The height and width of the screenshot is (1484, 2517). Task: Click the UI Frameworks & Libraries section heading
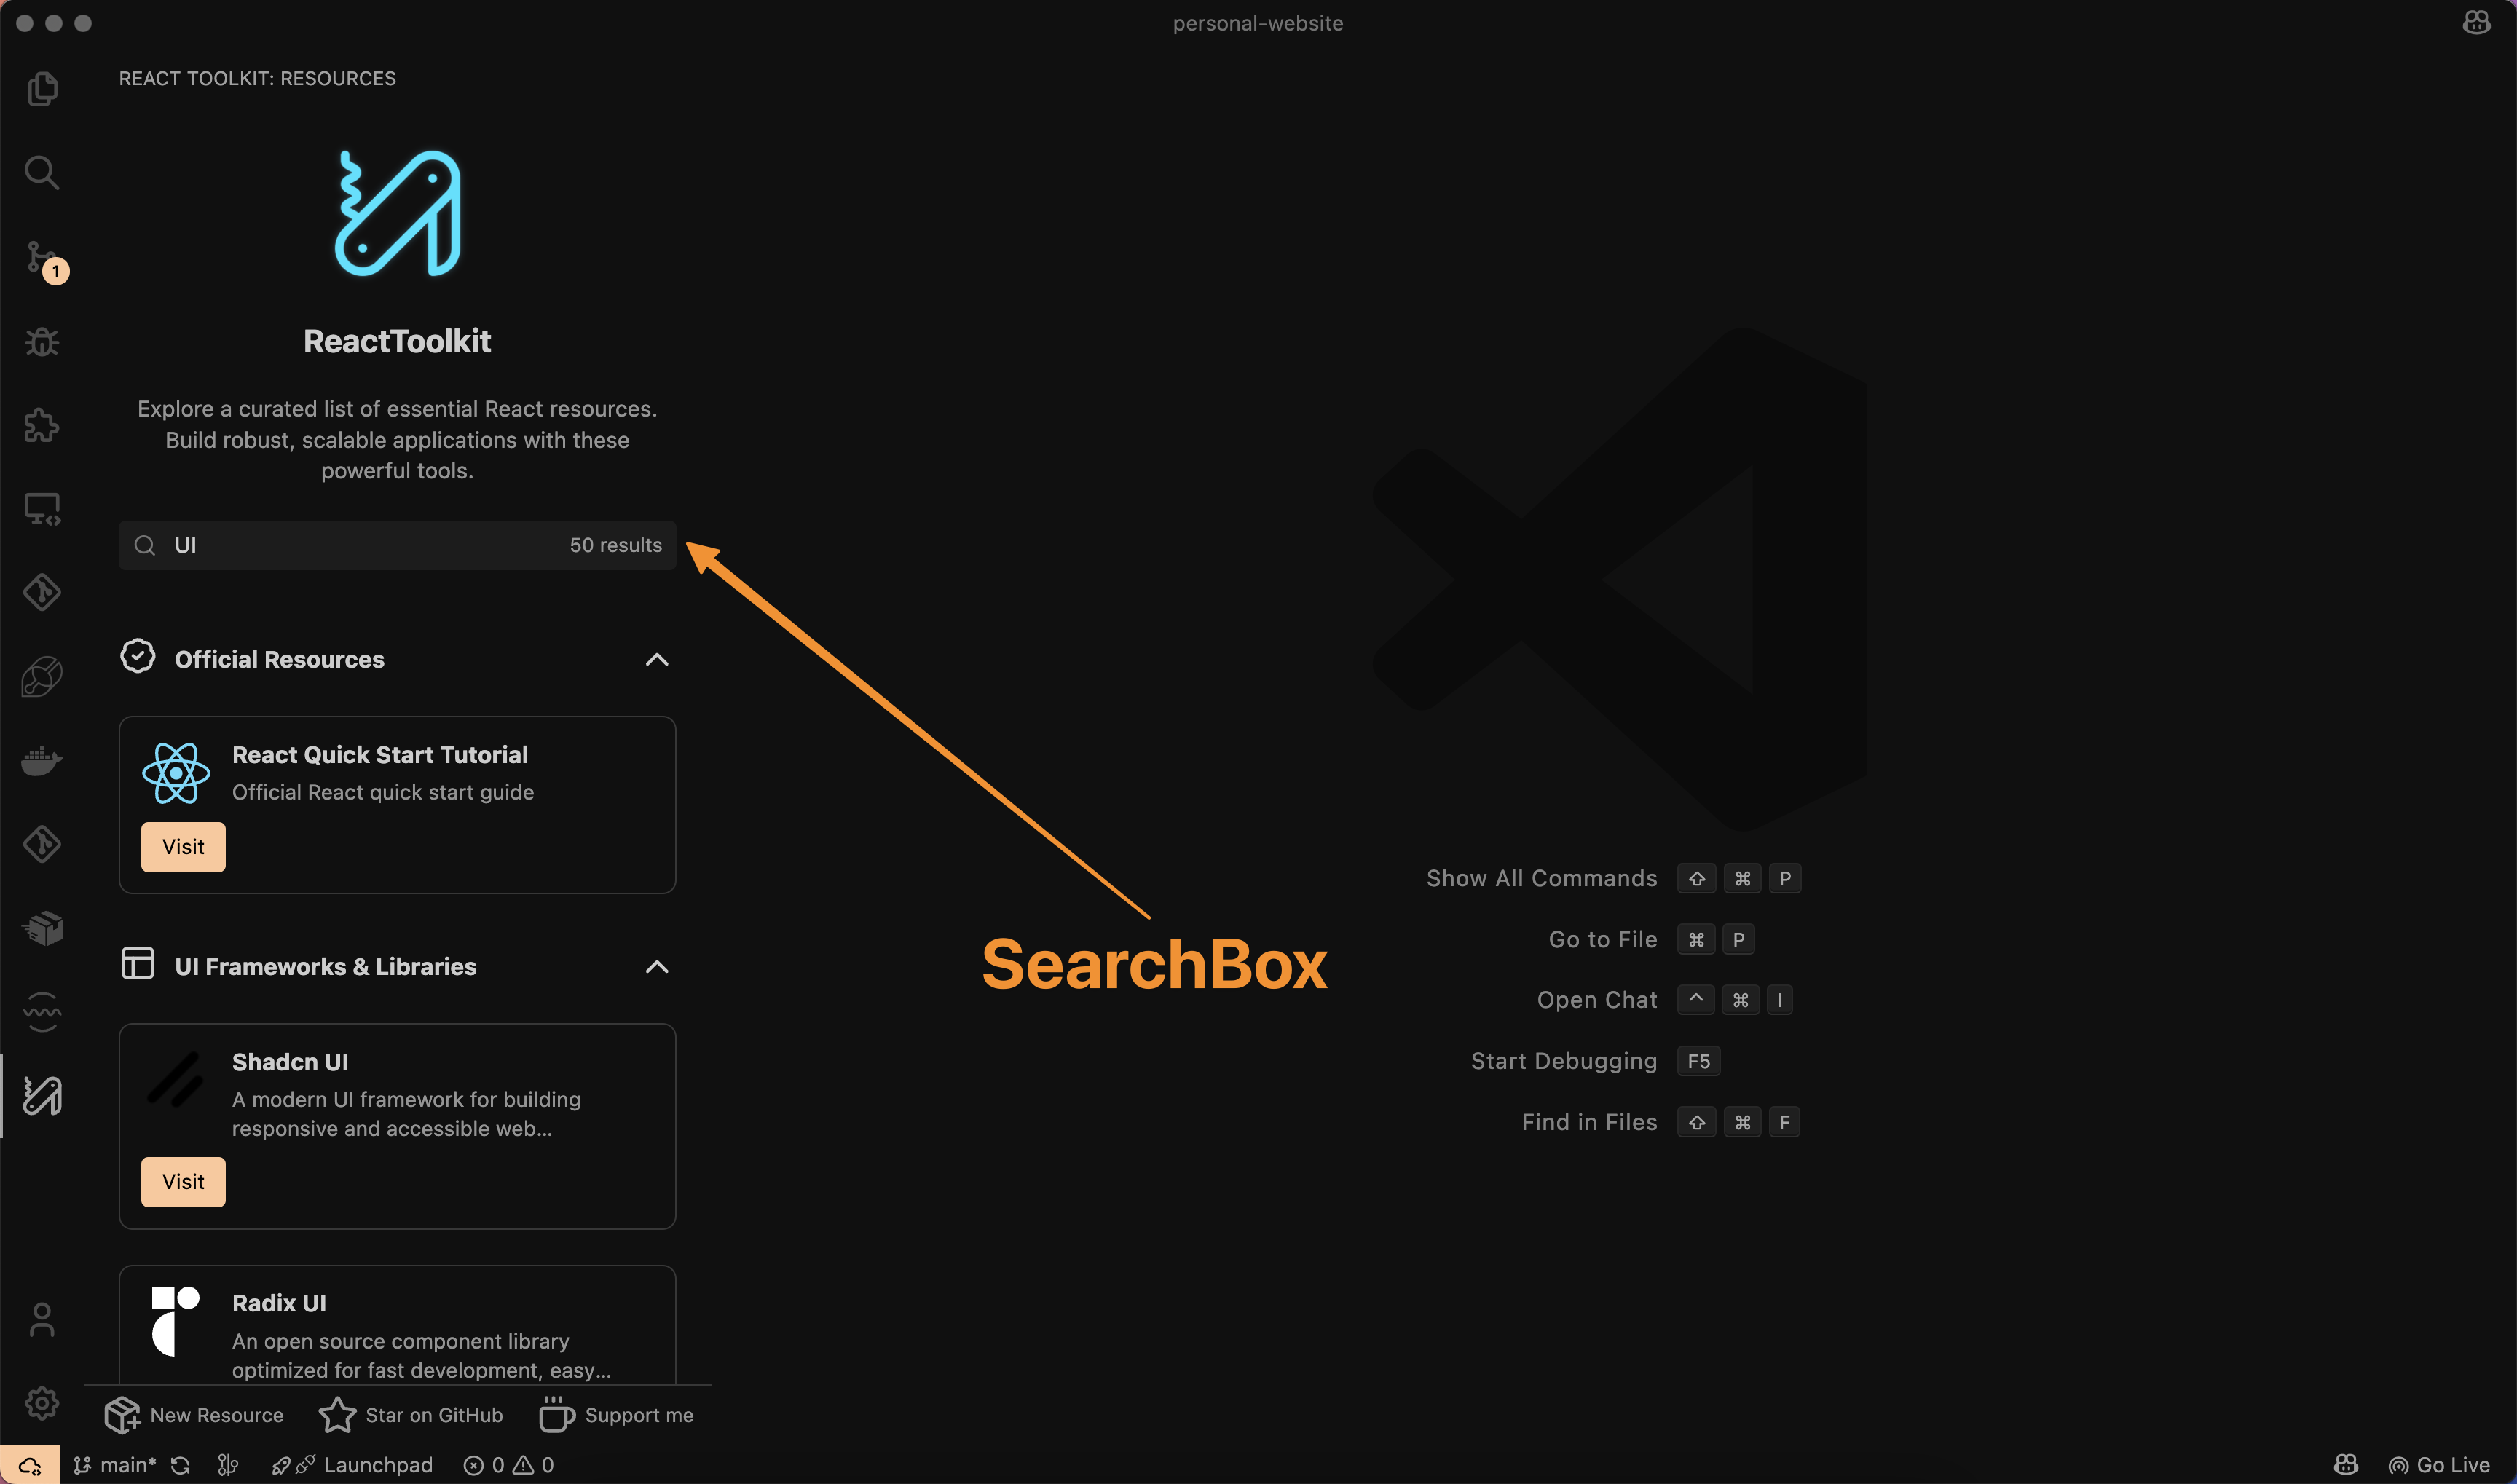[x=325, y=967]
